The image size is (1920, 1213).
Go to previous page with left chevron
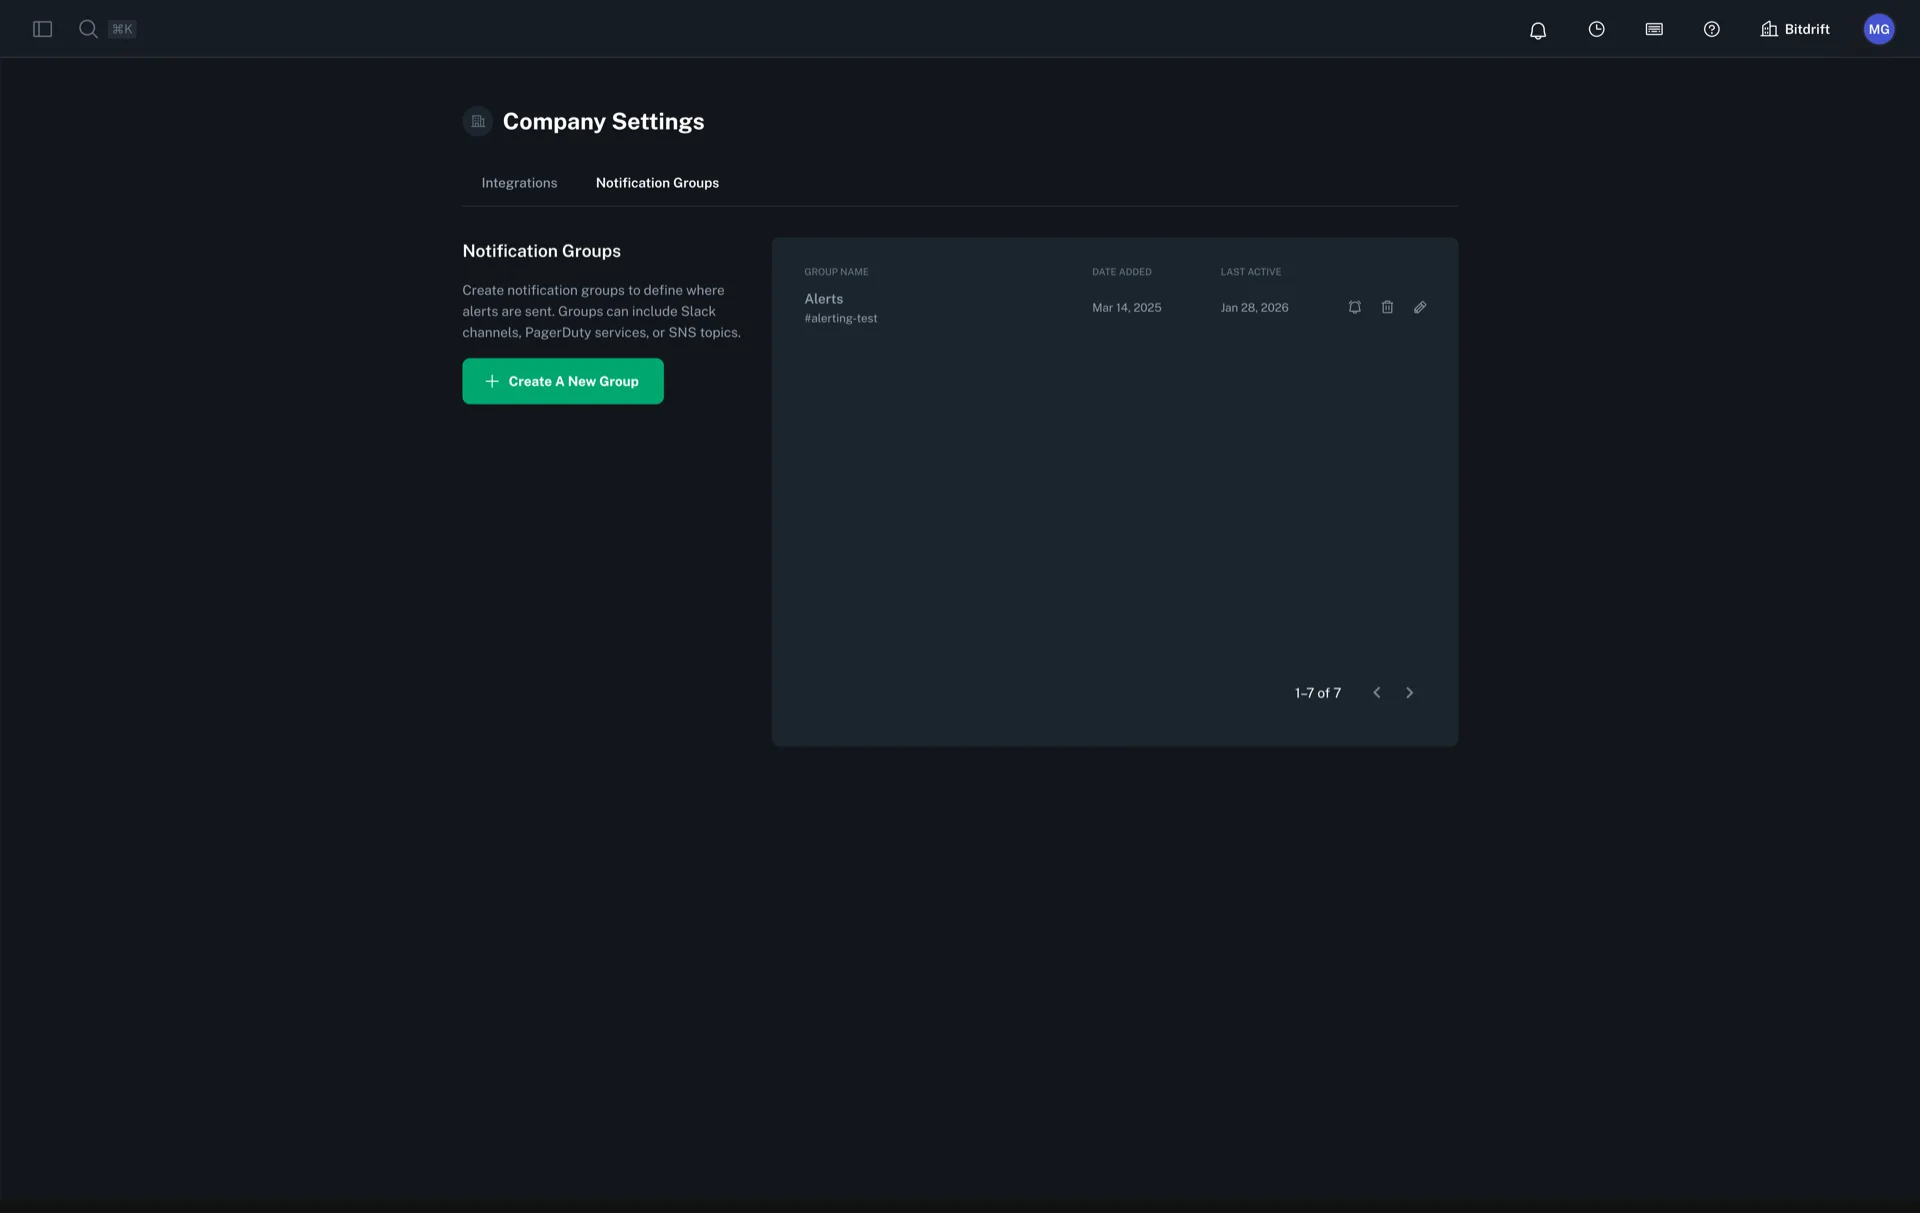pyautogui.click(x=1377, y=692)
